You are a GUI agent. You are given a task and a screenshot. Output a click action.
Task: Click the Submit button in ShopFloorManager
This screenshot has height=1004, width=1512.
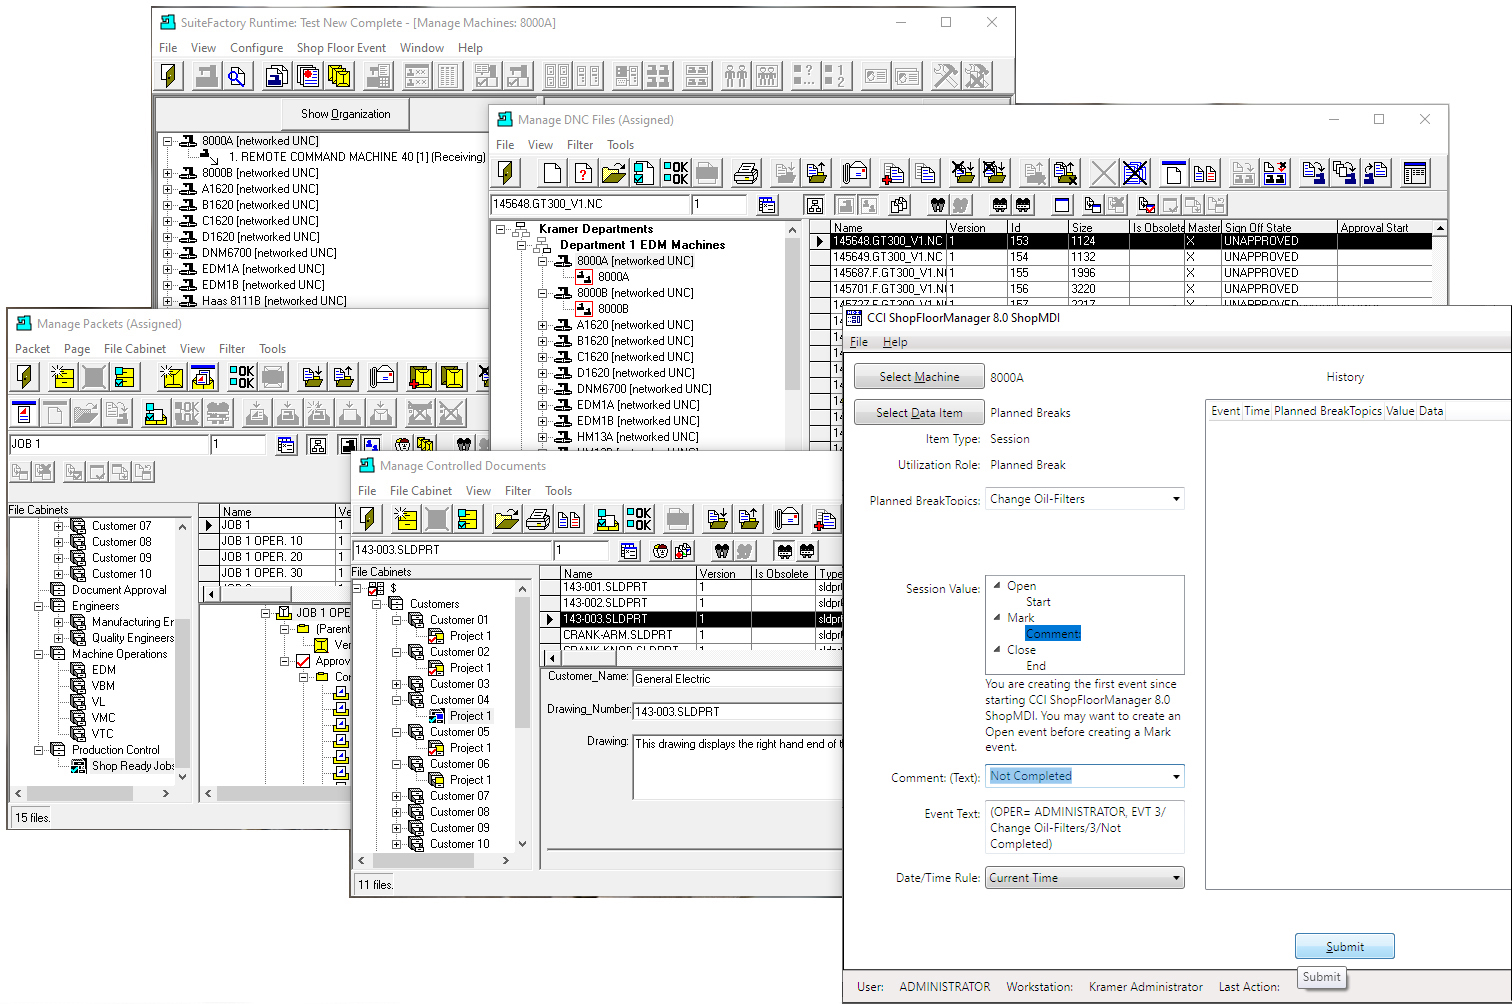coord(1344,947)
